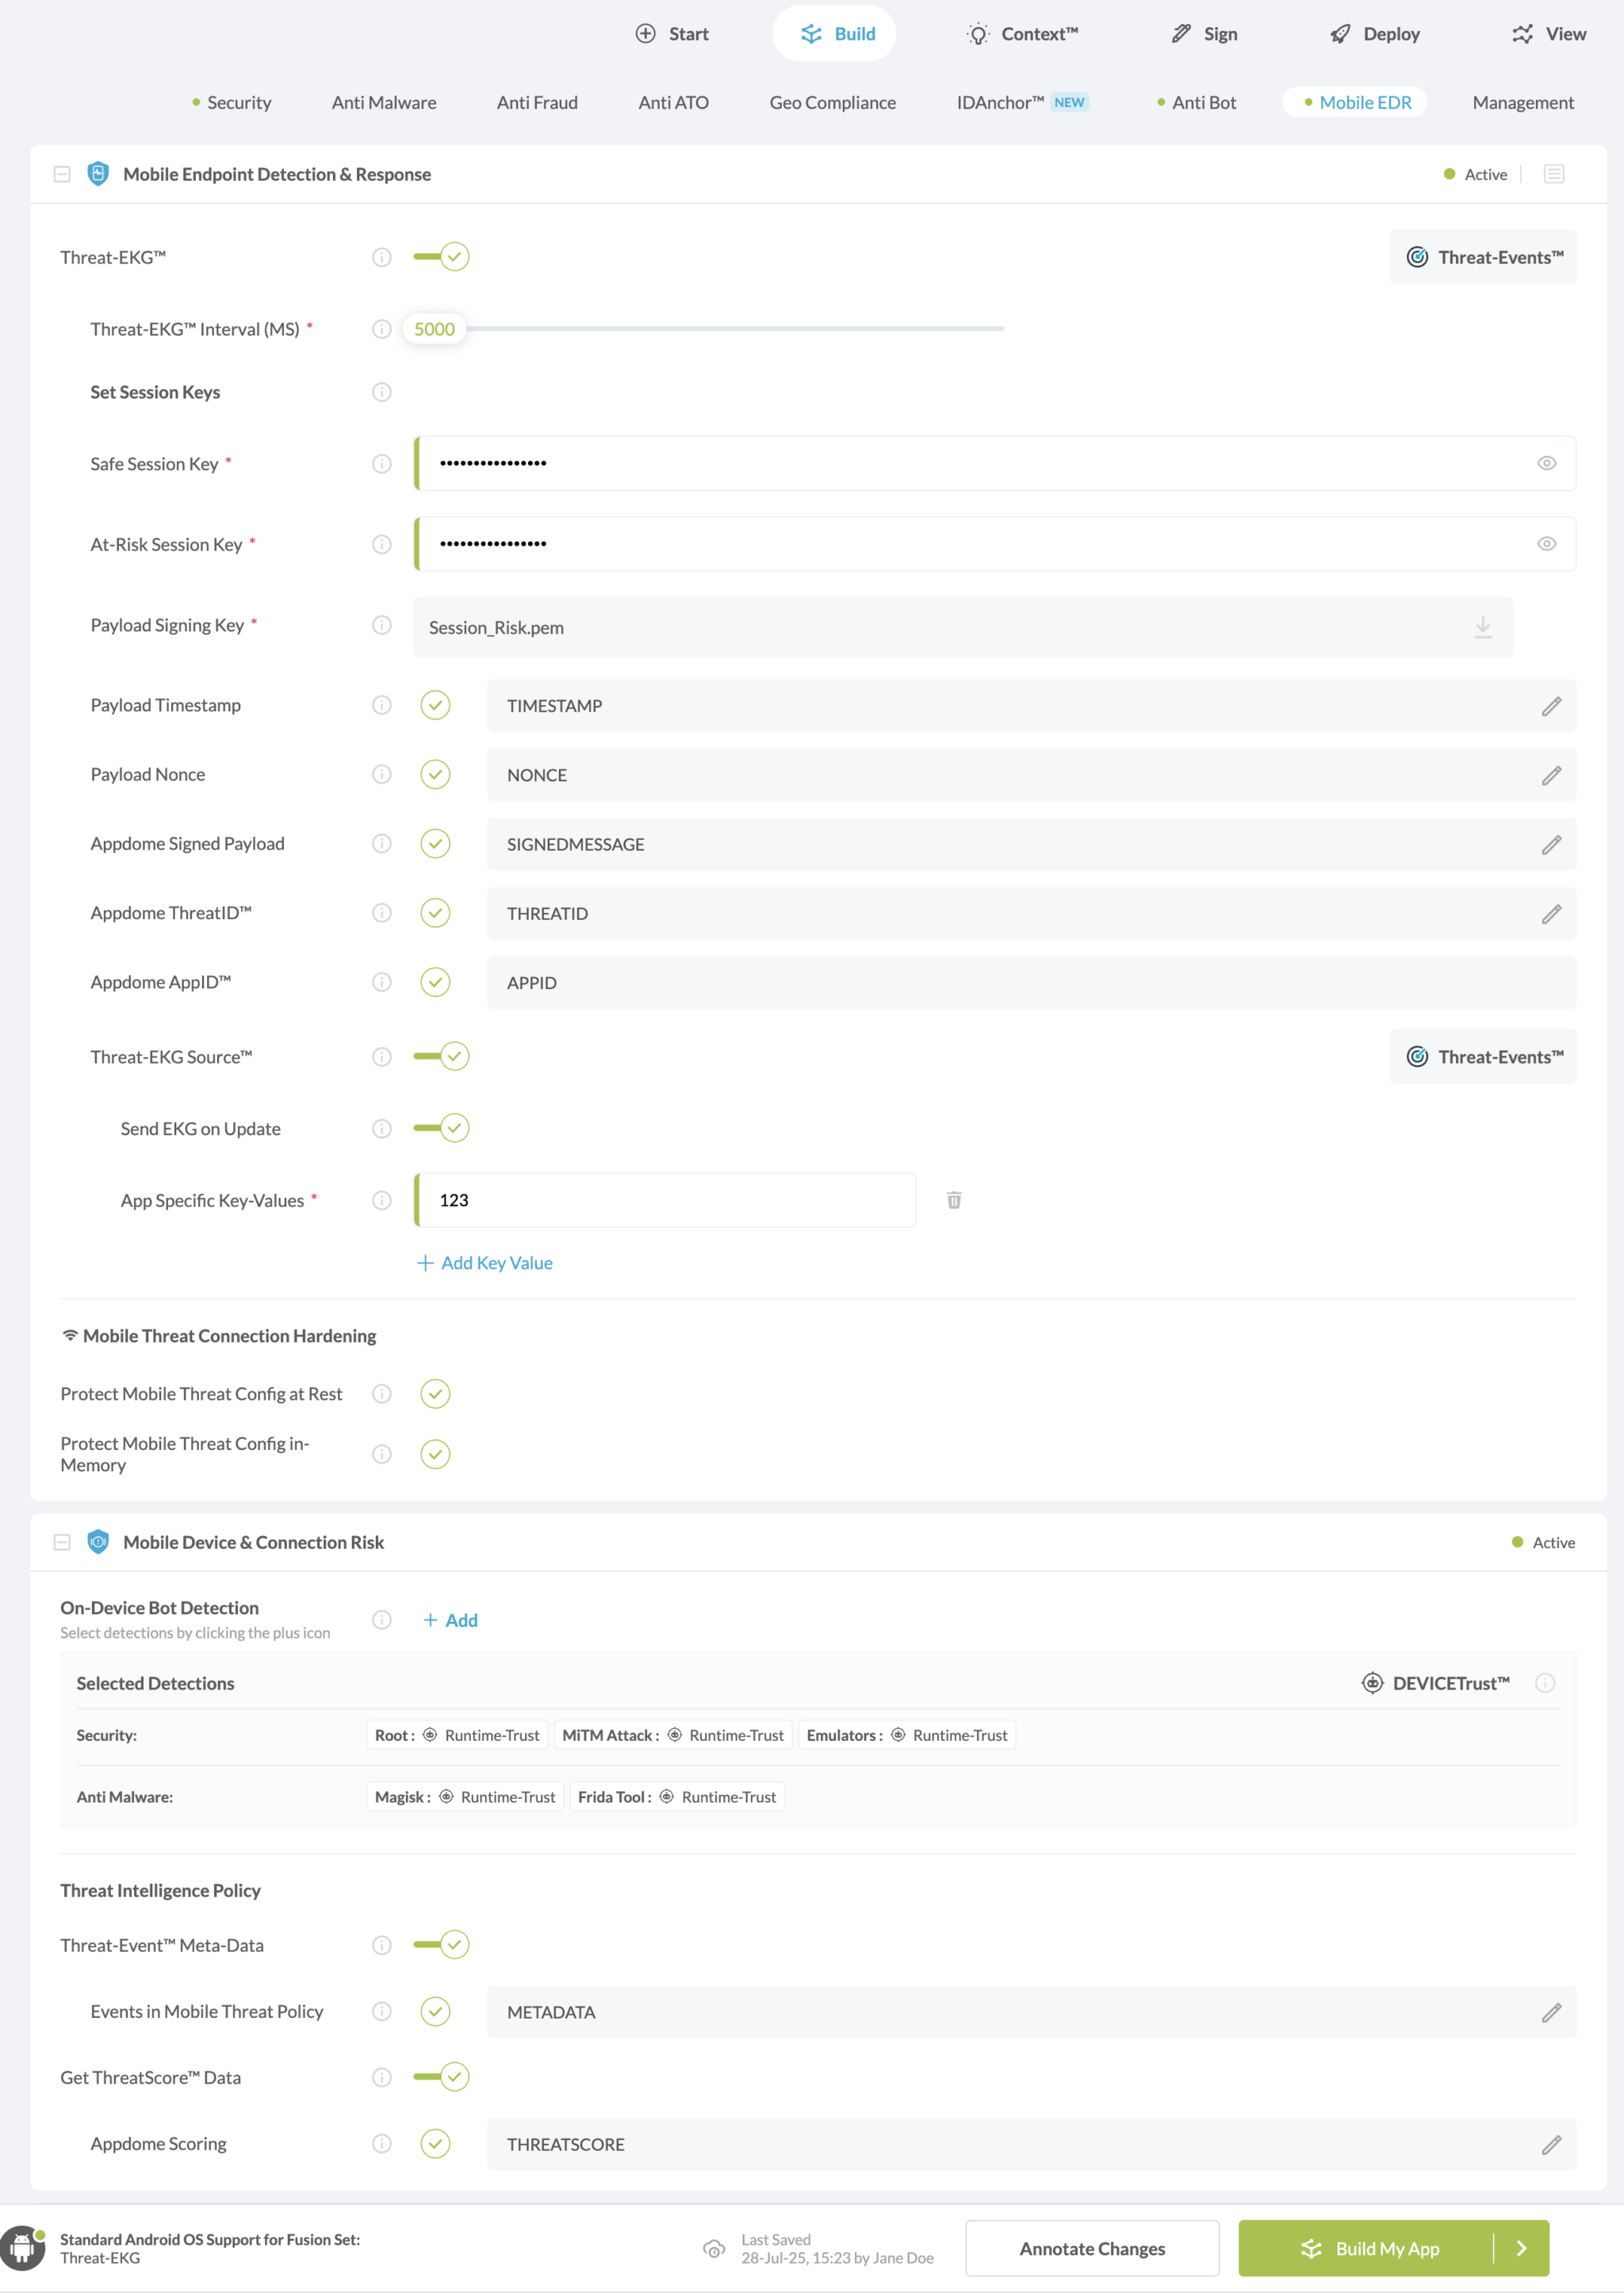The height and width of the screenshot is (2293, 1624).
Task: Reveal the Safe Session Key value
Action: tap(1546, 463)
